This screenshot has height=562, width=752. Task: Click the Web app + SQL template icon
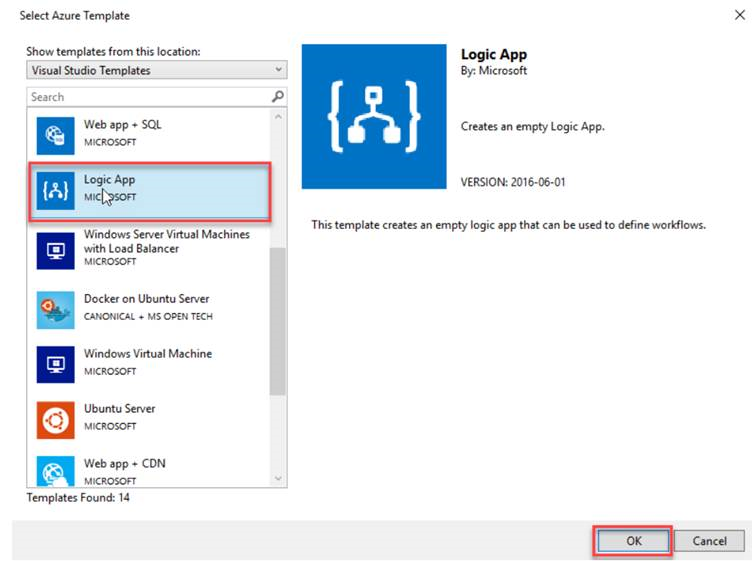[55, 134]
